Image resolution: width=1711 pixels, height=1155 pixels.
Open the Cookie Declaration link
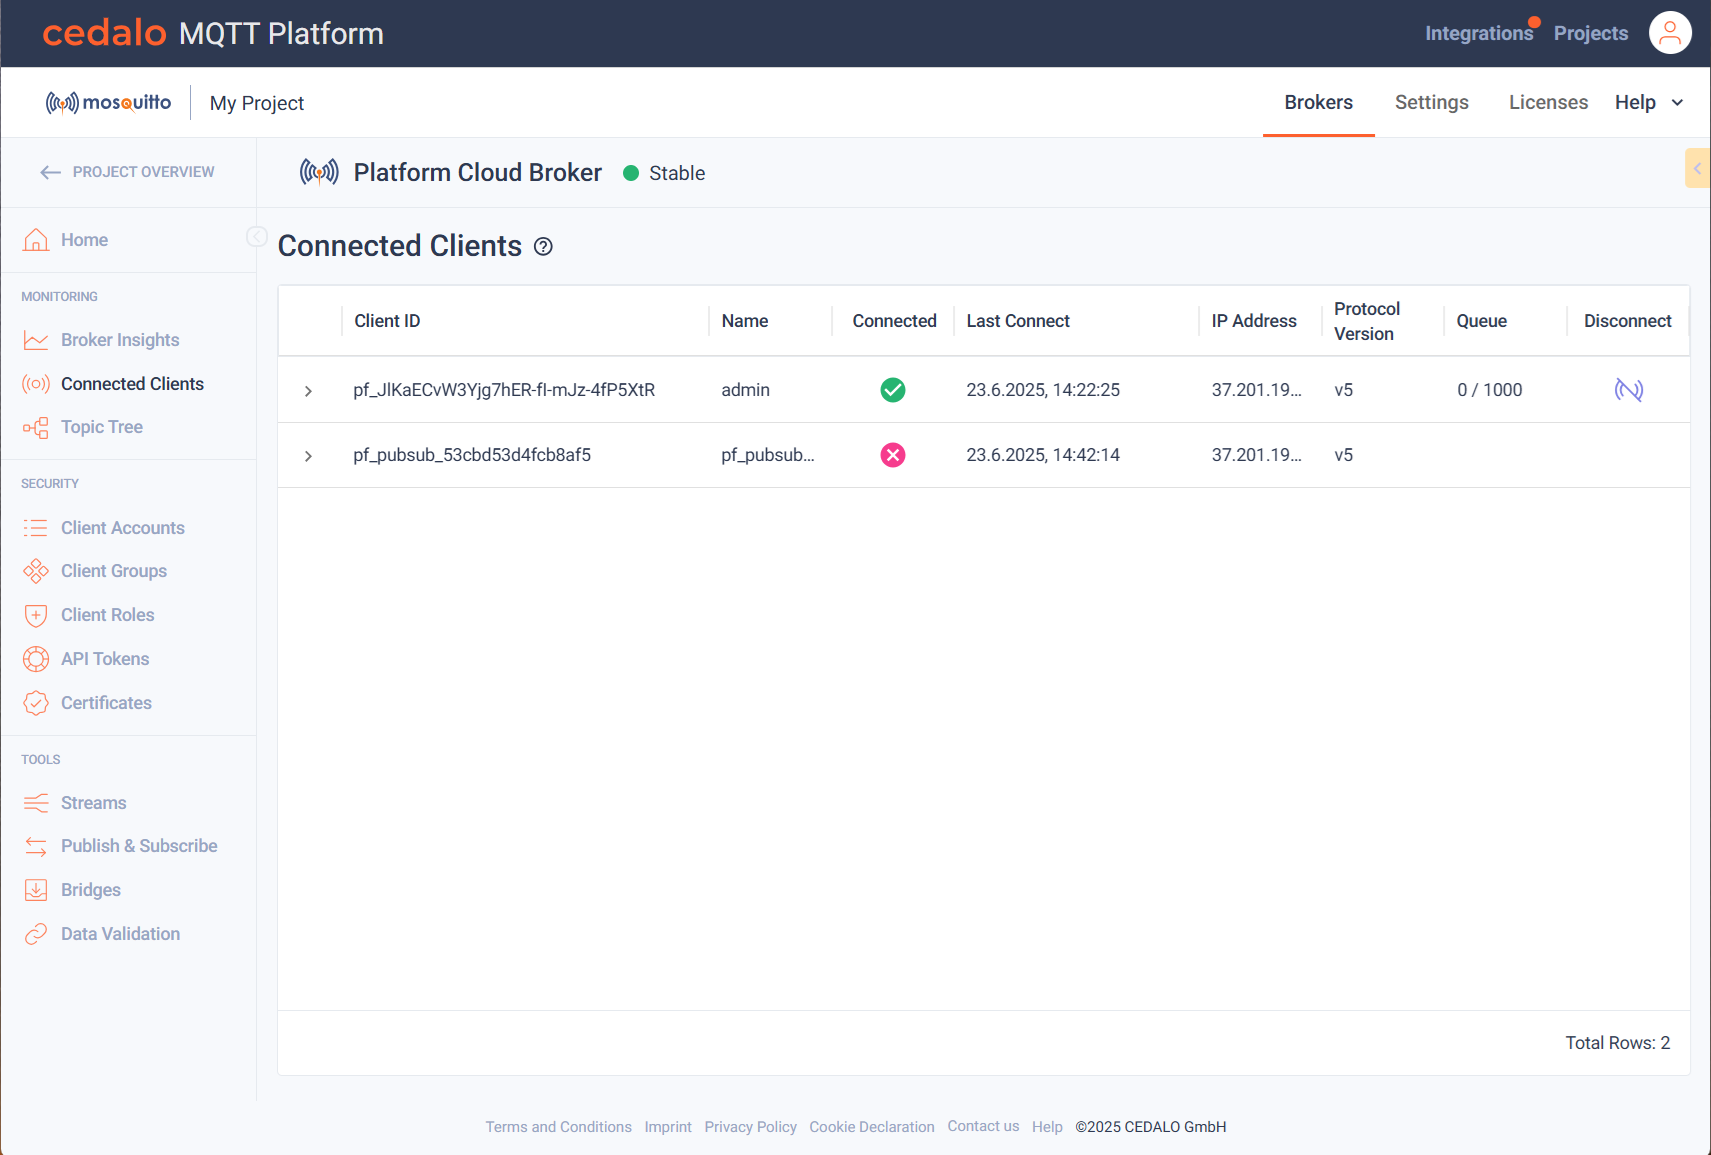872,1127
